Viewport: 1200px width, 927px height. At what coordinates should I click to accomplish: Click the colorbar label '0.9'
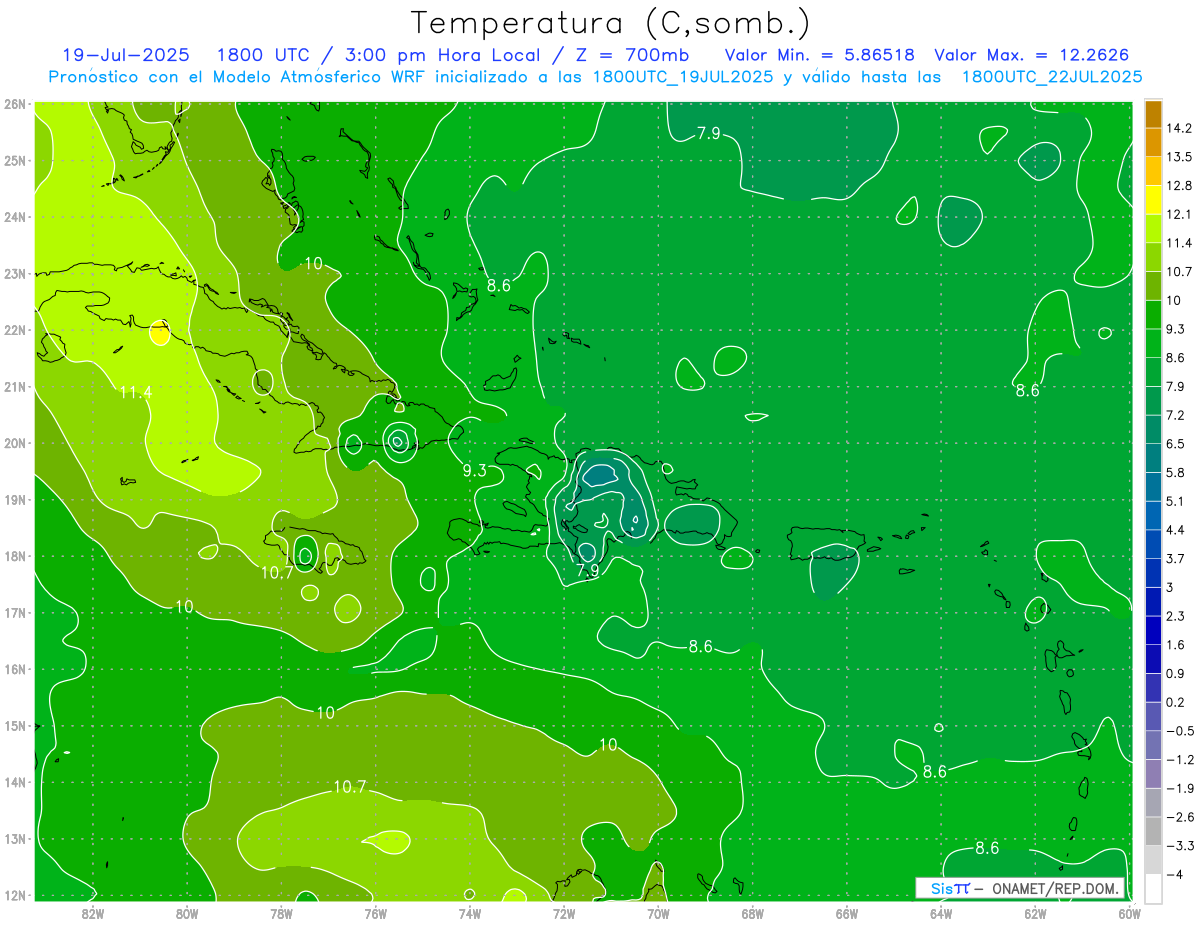tap(1176, 673)
